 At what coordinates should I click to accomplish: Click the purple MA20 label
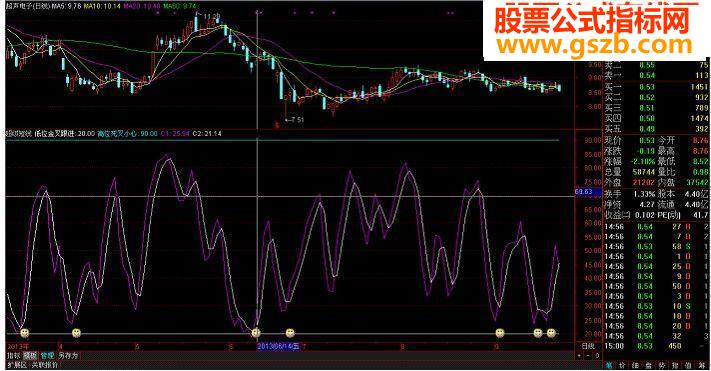tap(142, 6)
